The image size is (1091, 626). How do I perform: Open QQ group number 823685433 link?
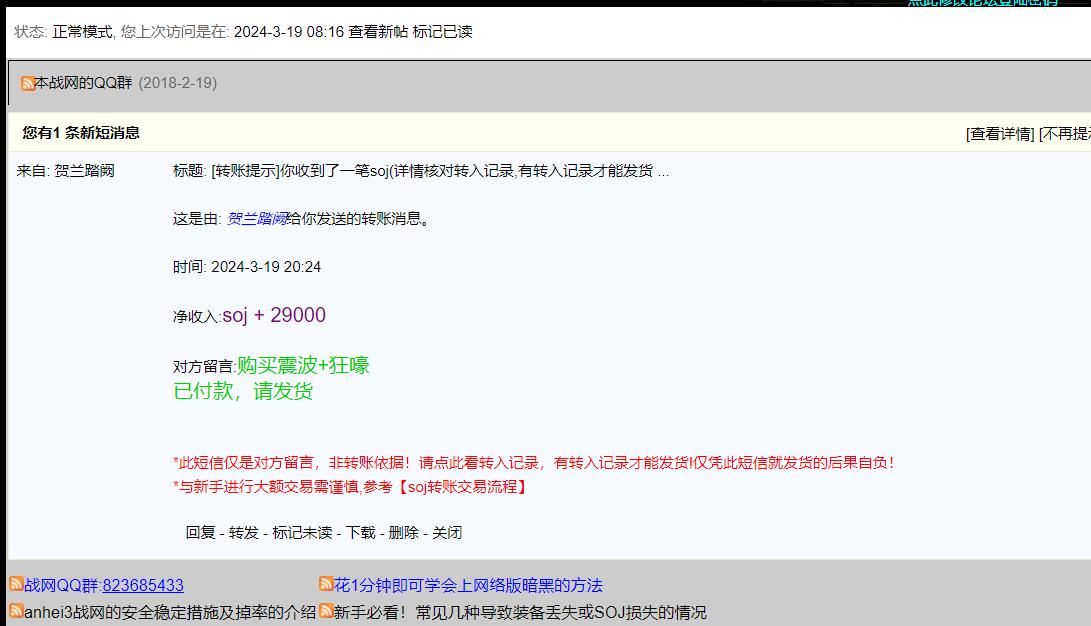[x=143, y=585]
